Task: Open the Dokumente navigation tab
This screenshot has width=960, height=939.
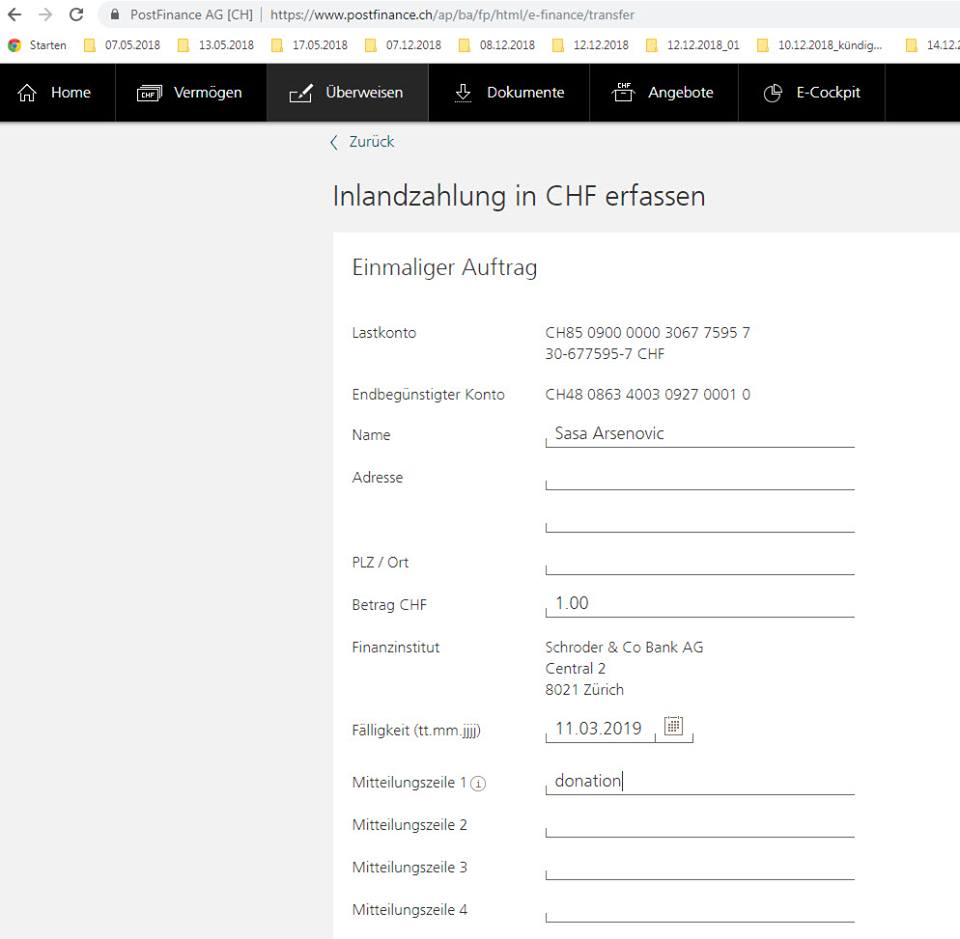Action: [509, 92]
